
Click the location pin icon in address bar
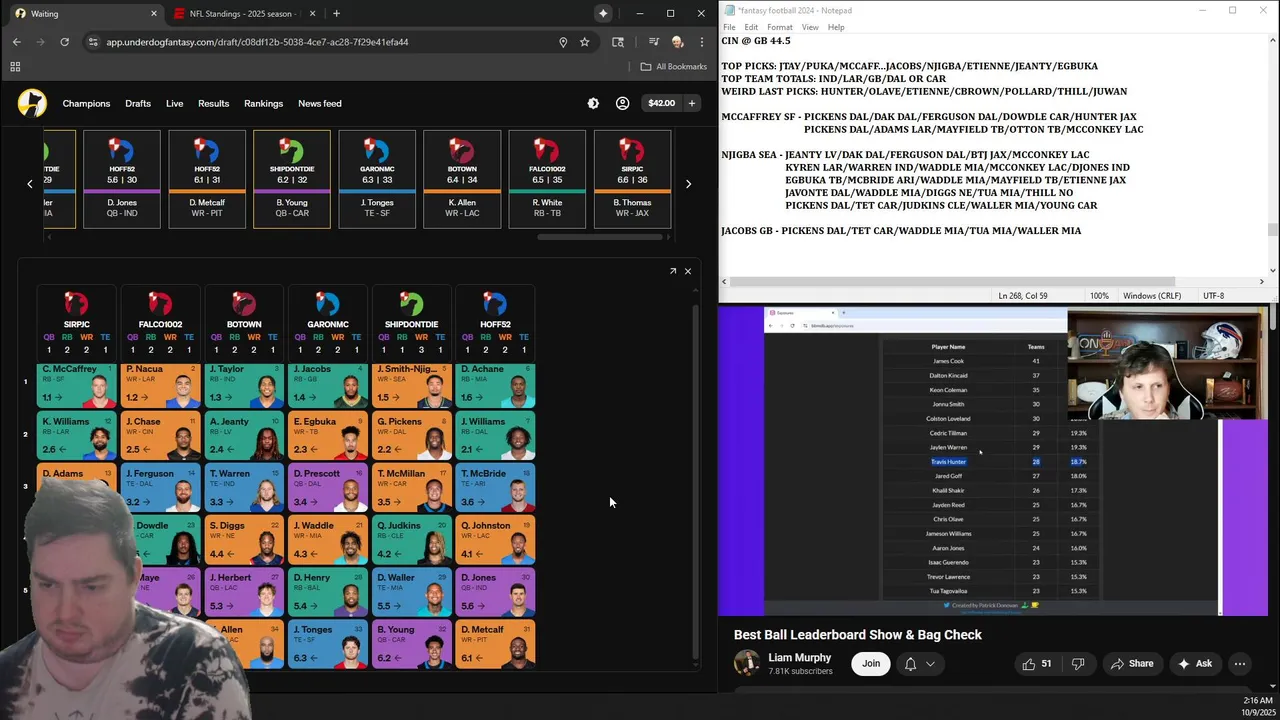563,42
